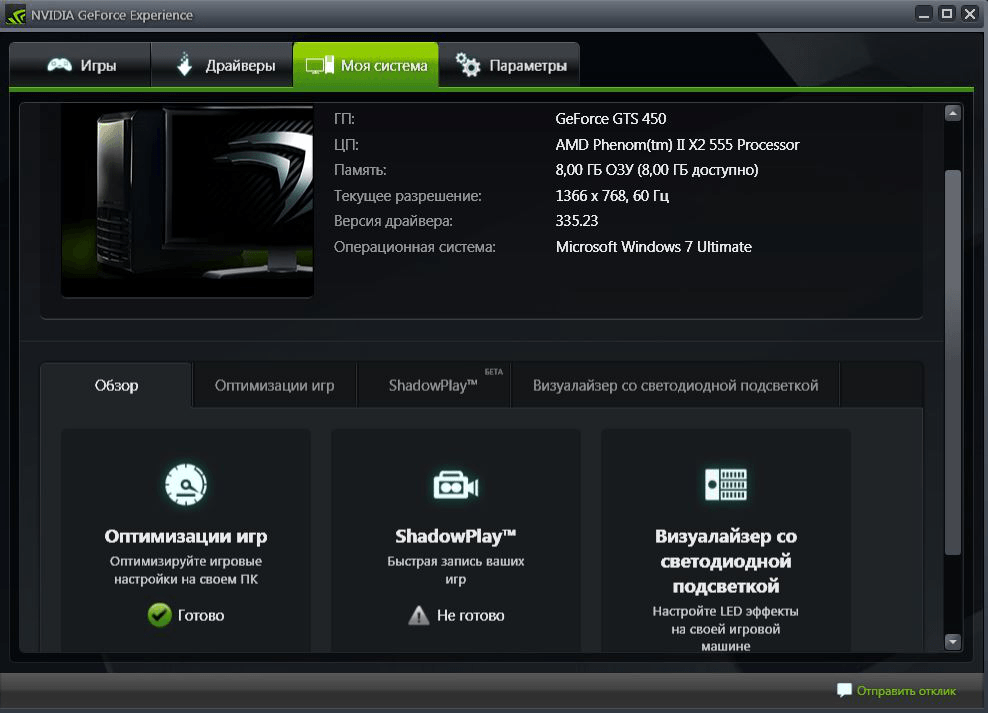Click the LED visualizer icon
988x713 pixels.
point(726,485)
